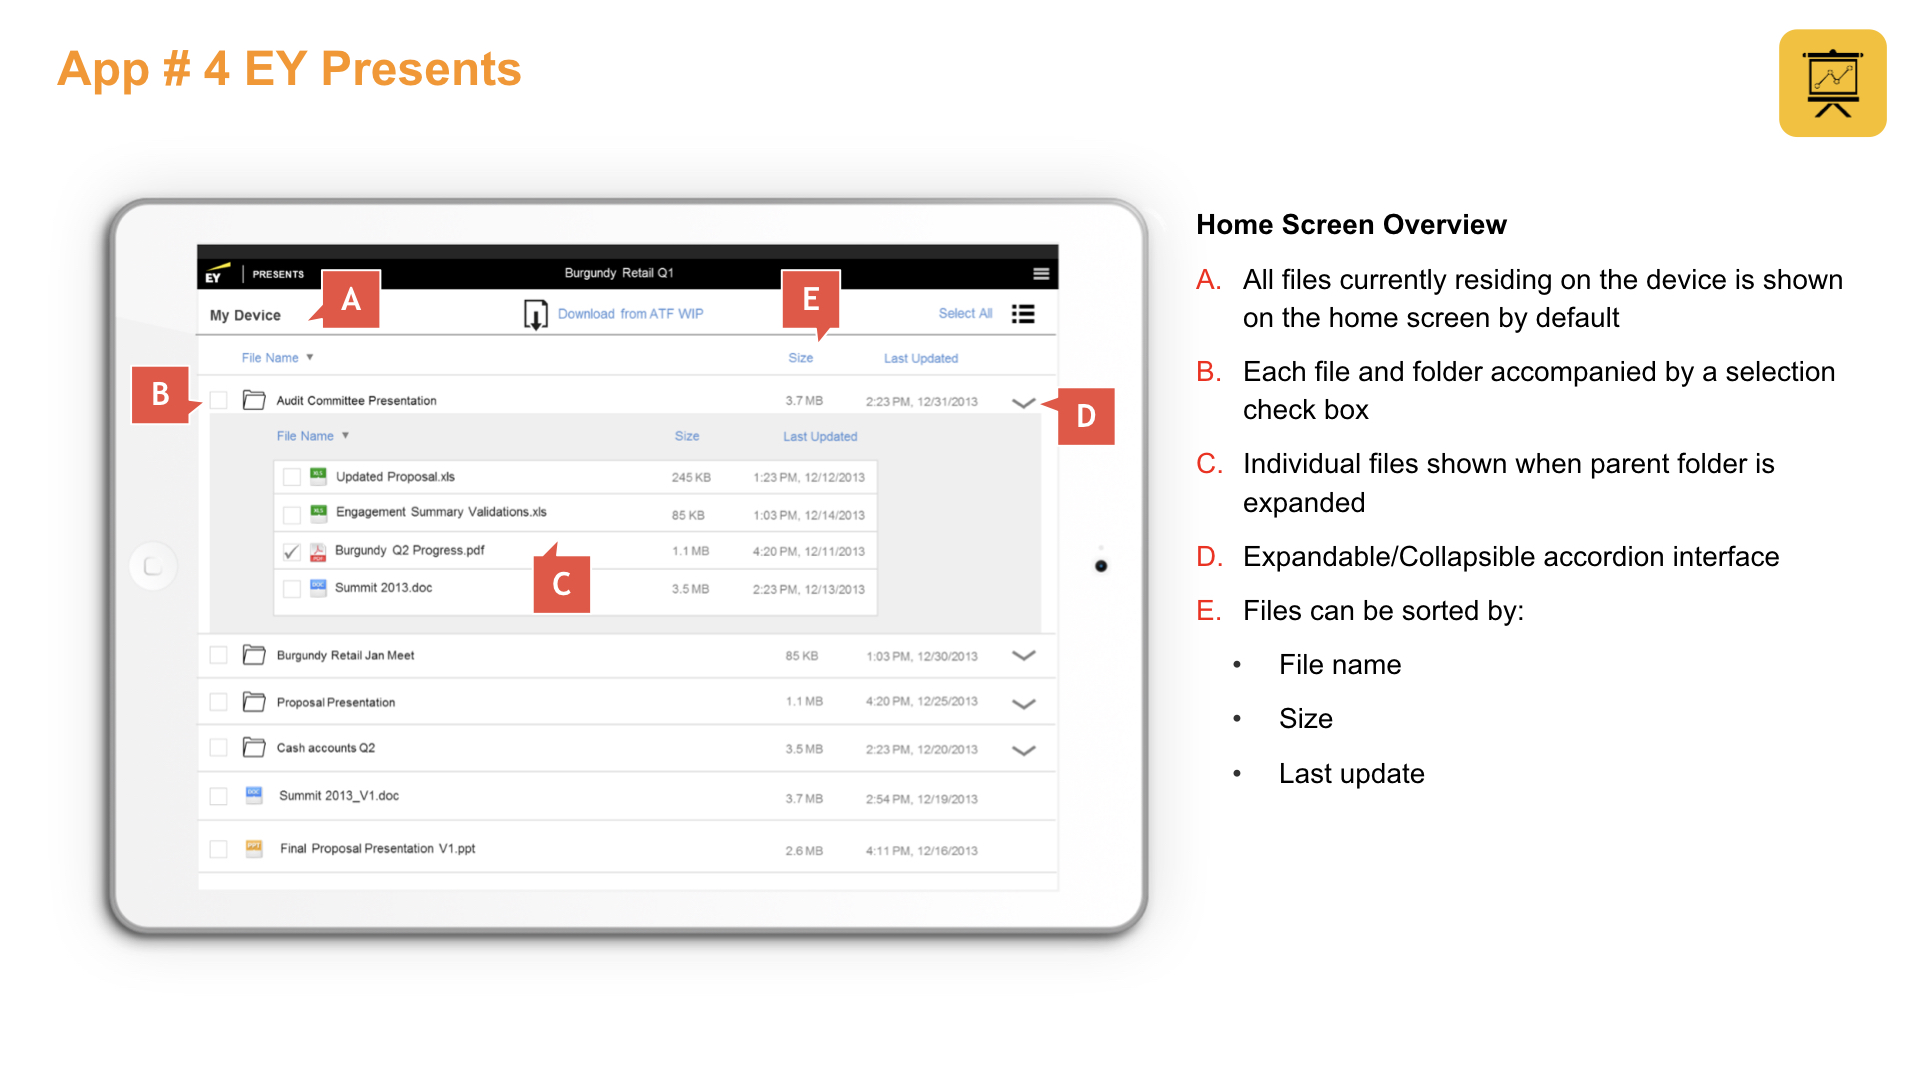Click the list view icon
The height and width of the screenshot is (1080, 1920).
[x=1022, y=314]
